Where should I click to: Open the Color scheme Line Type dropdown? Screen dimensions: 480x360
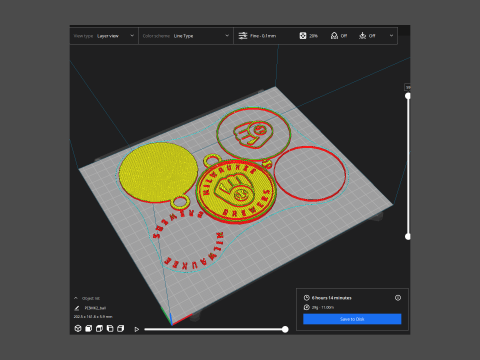[x=186, y=36]
